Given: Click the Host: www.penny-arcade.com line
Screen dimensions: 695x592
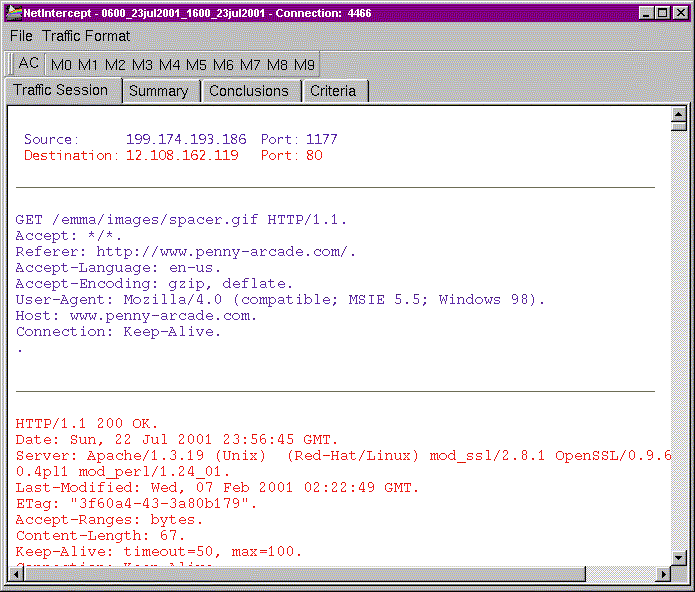Looking at the screenshot, I should (136, 315).
